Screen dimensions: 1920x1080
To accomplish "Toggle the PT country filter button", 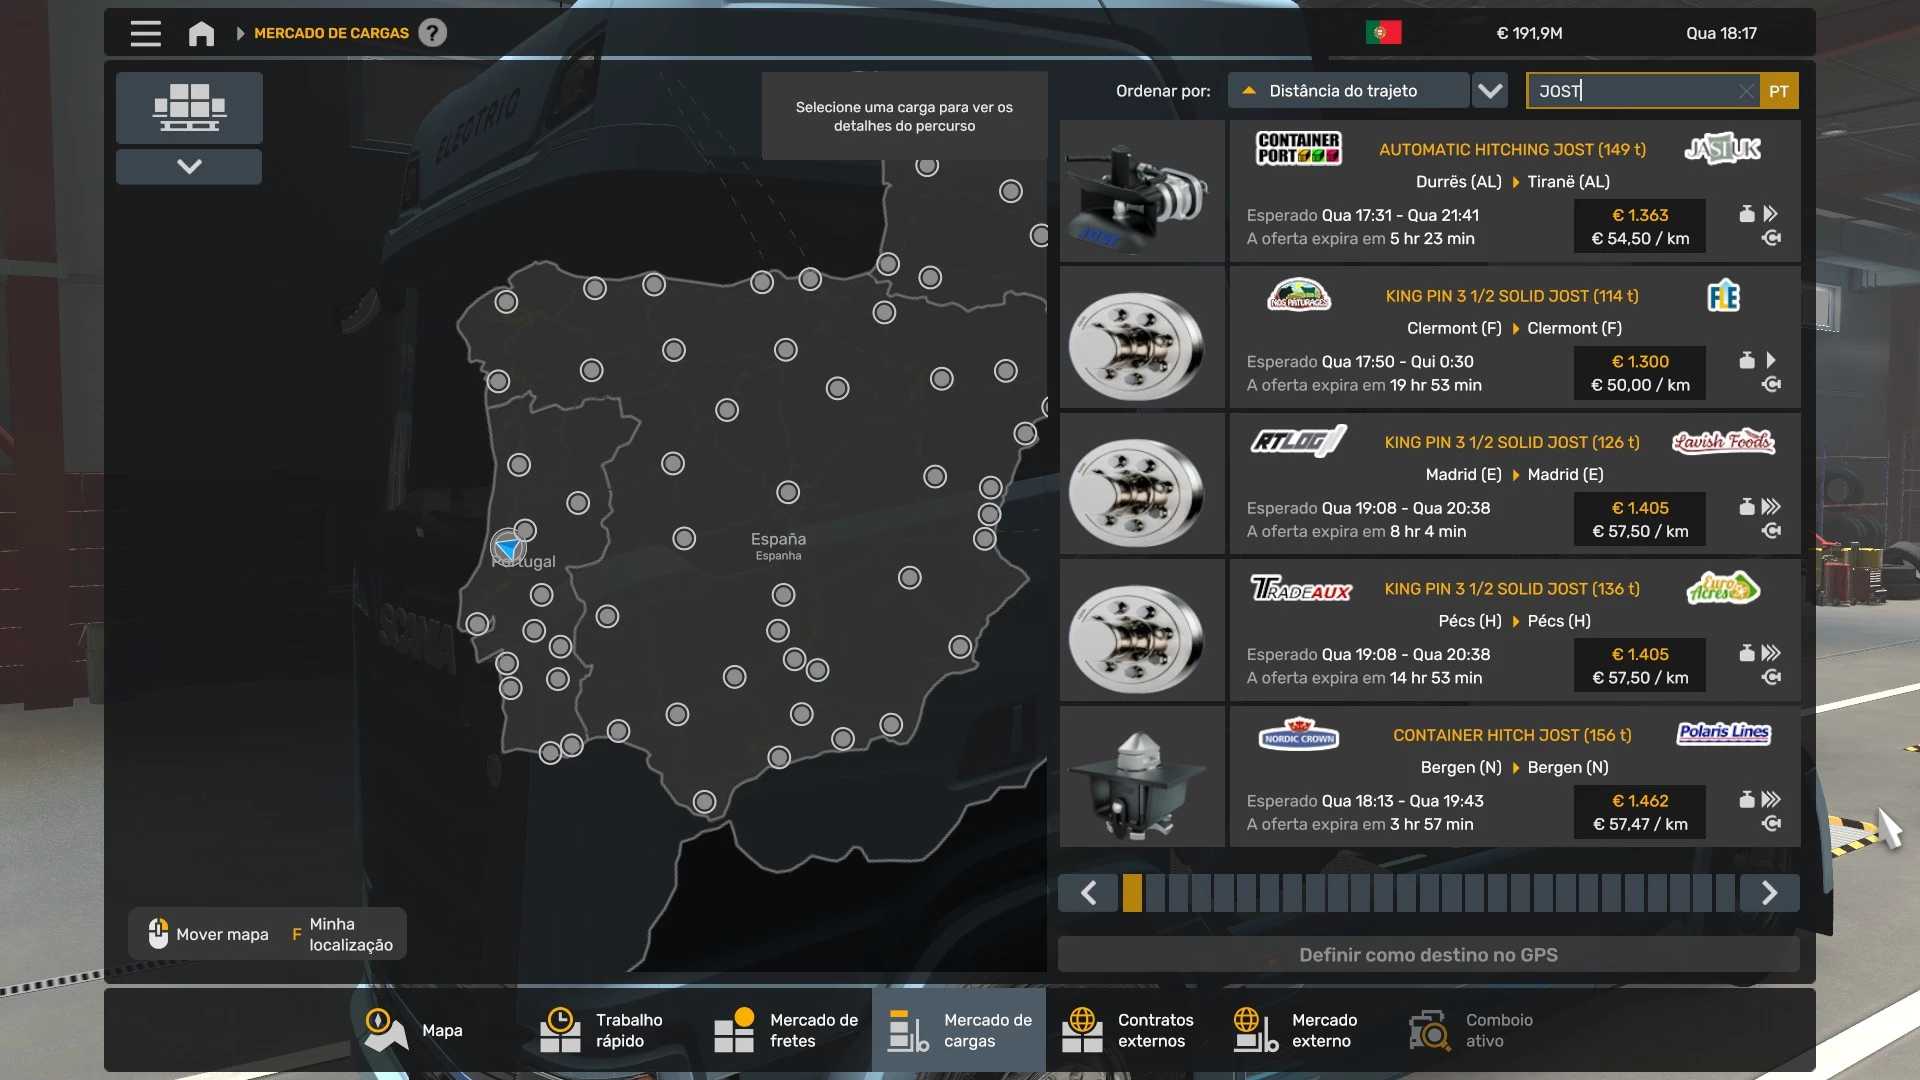I will [1779, 91].
